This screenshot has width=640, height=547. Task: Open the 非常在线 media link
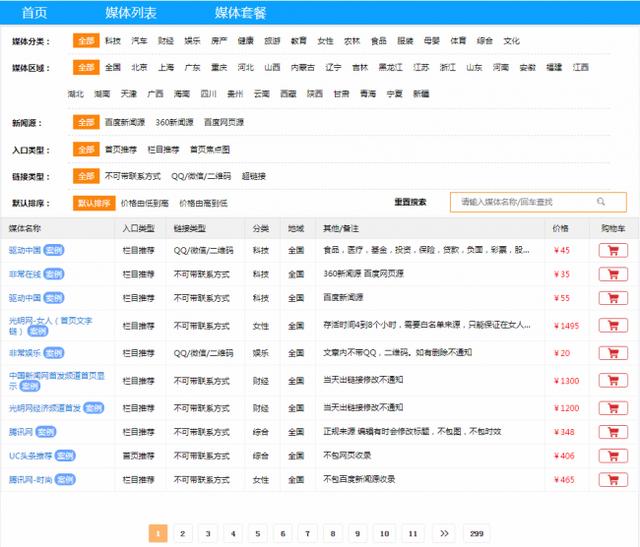tap(24, 275)
